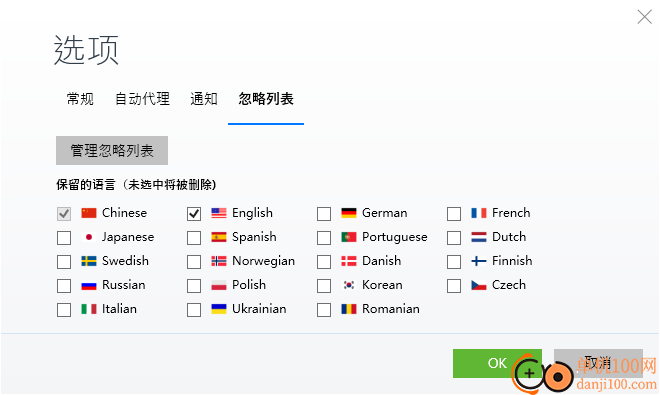The image size is (660, 395).
Task: Select the Romanian language checkbox
Action: pos(324,310)
